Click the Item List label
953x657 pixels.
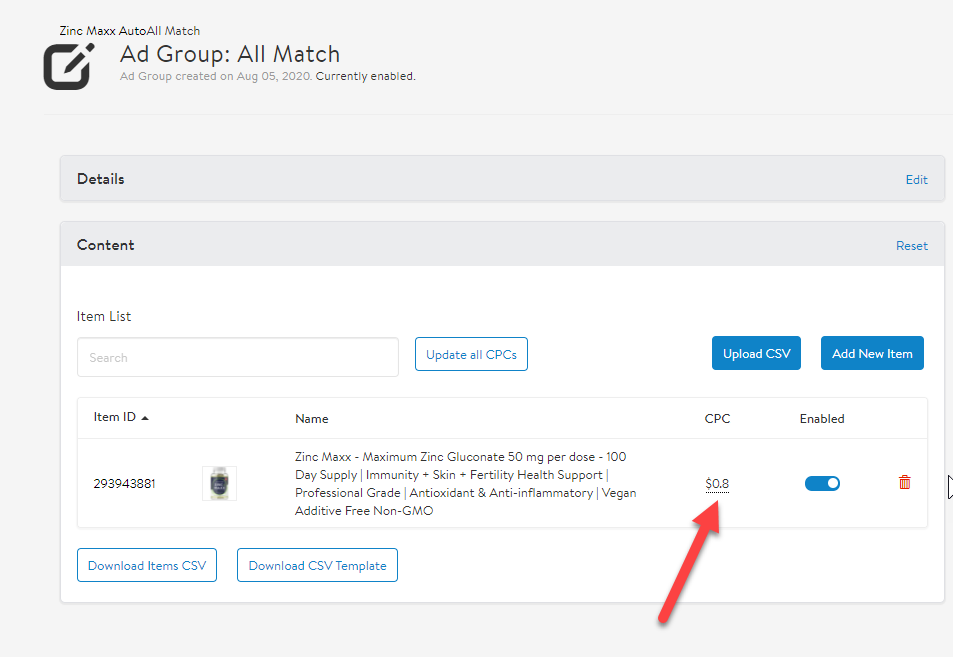tap(103, 316)
